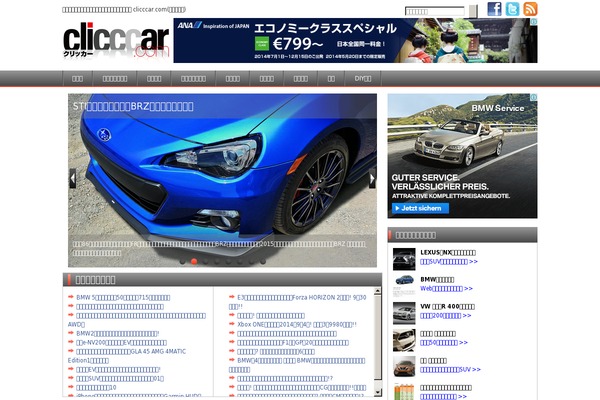Viewport: 600px width, 400px height.
Task: Open the first item in gray navigation bar
Action: pyautogui.click(x=77, y=78)
